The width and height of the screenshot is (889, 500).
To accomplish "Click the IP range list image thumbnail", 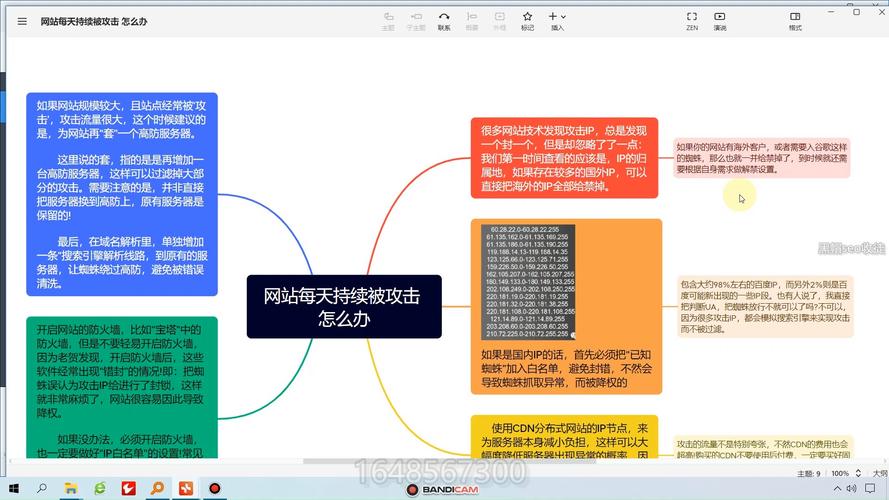I will pyautogui.click(x=528, y=282).
